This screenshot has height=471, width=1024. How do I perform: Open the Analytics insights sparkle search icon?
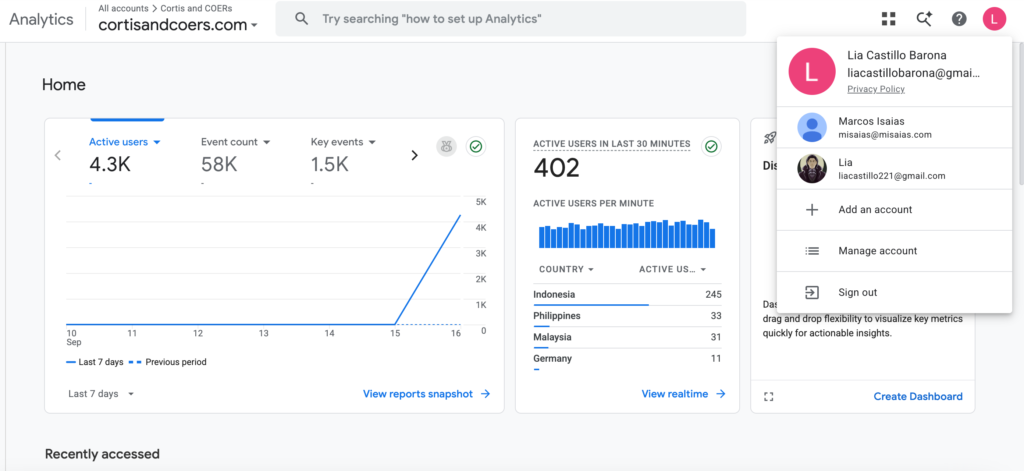coord(923,18)
